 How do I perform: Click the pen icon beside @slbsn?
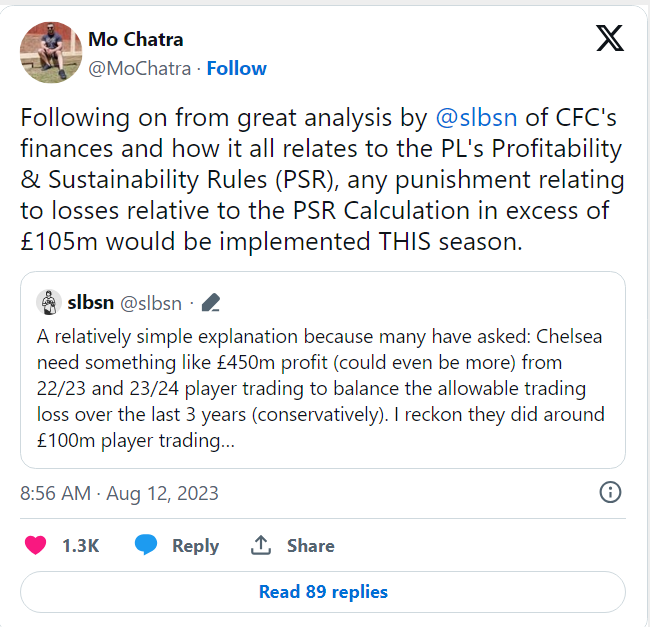point(211,302)
